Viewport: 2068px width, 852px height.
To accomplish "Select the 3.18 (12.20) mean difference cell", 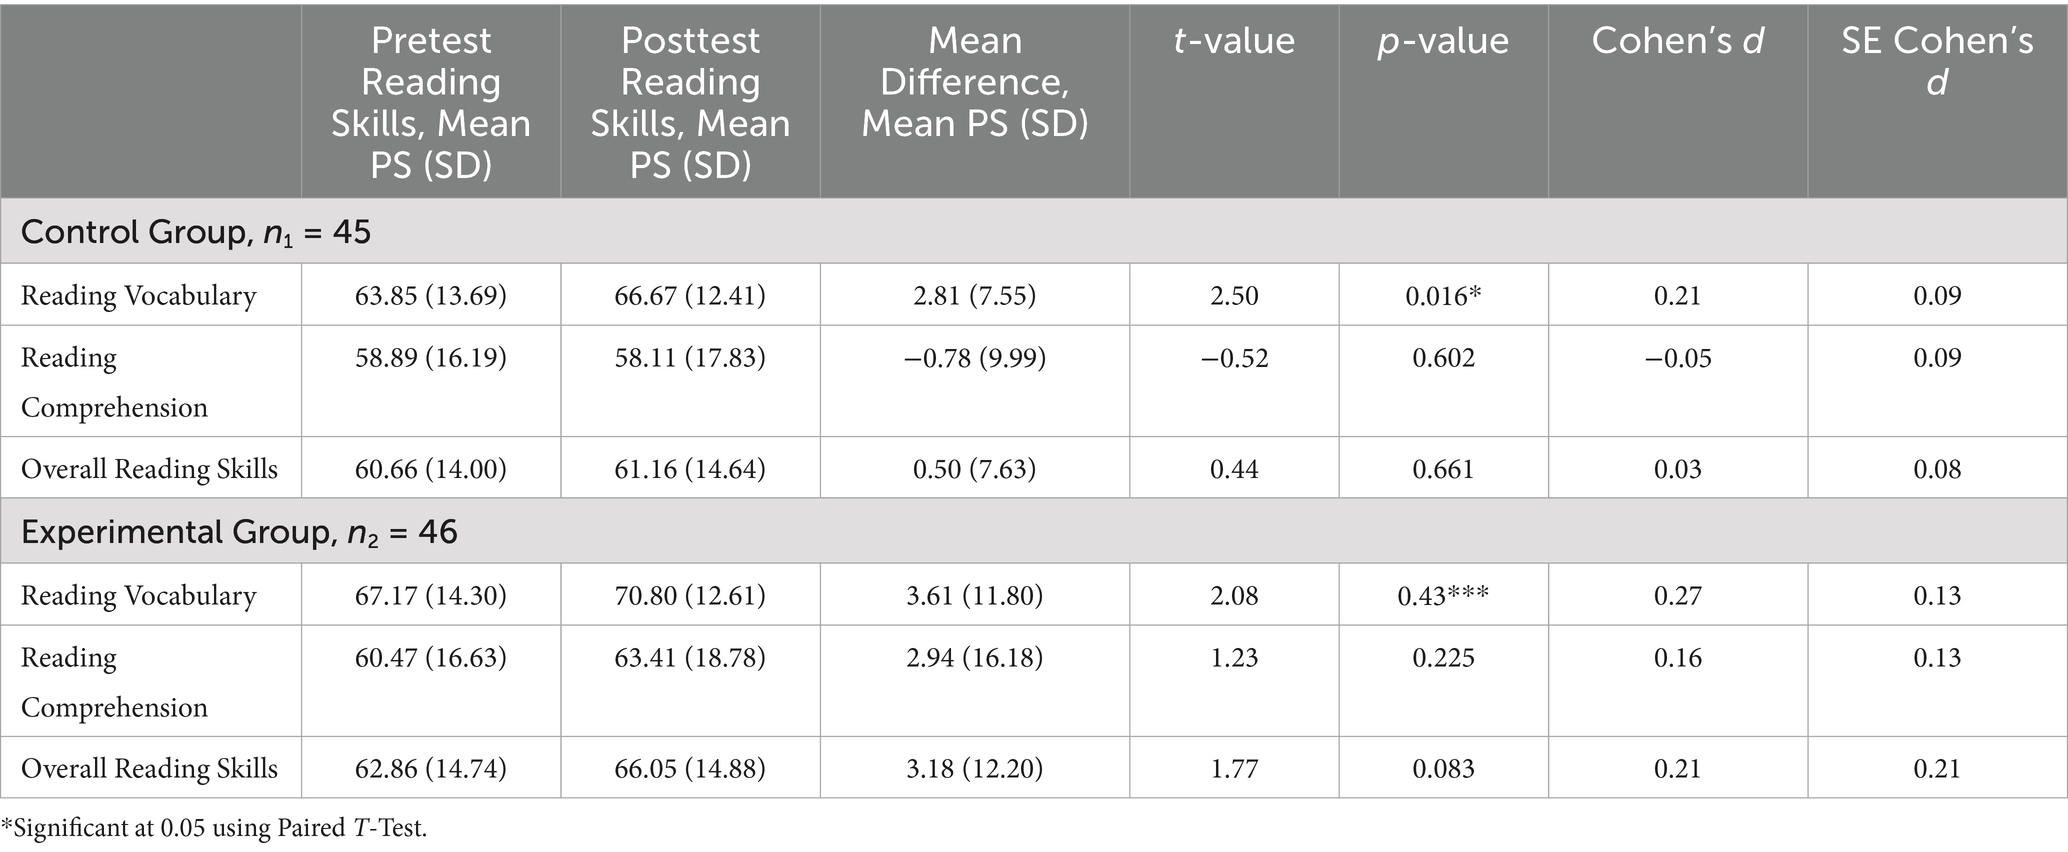I will click(975, 769).
